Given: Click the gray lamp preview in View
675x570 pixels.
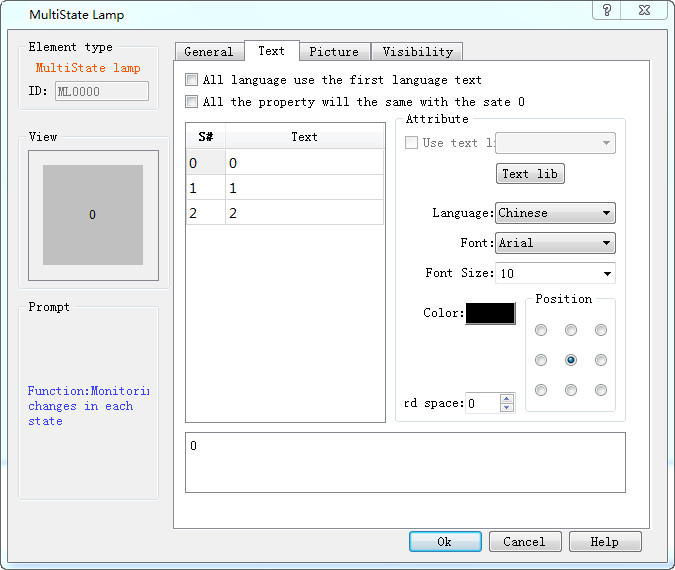Looking at the screenshot, I should (93, 215).
